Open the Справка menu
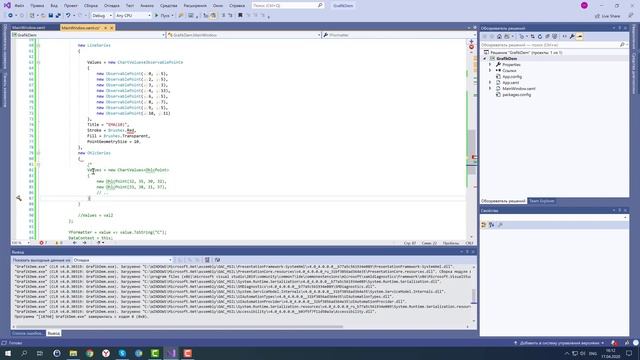Viewport: 640px width, 360px height. point(237,6)
